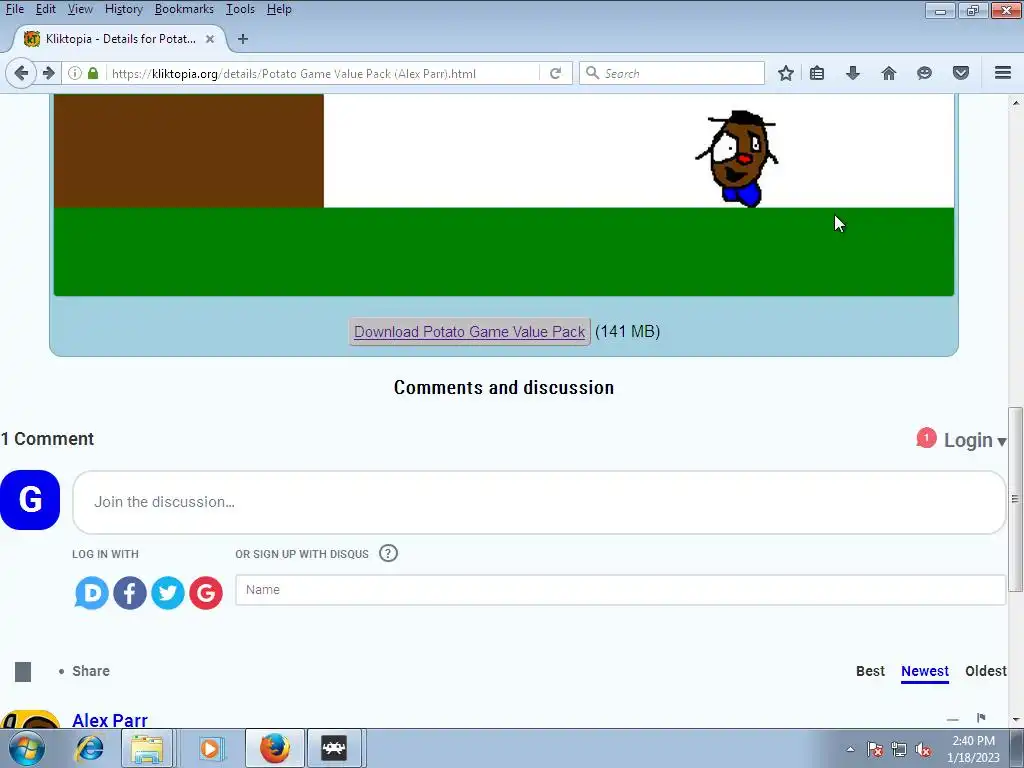Viewport: 1024px width, 768px height.
Task: Switch to Firefox on the taskbar
Action: 274,748
